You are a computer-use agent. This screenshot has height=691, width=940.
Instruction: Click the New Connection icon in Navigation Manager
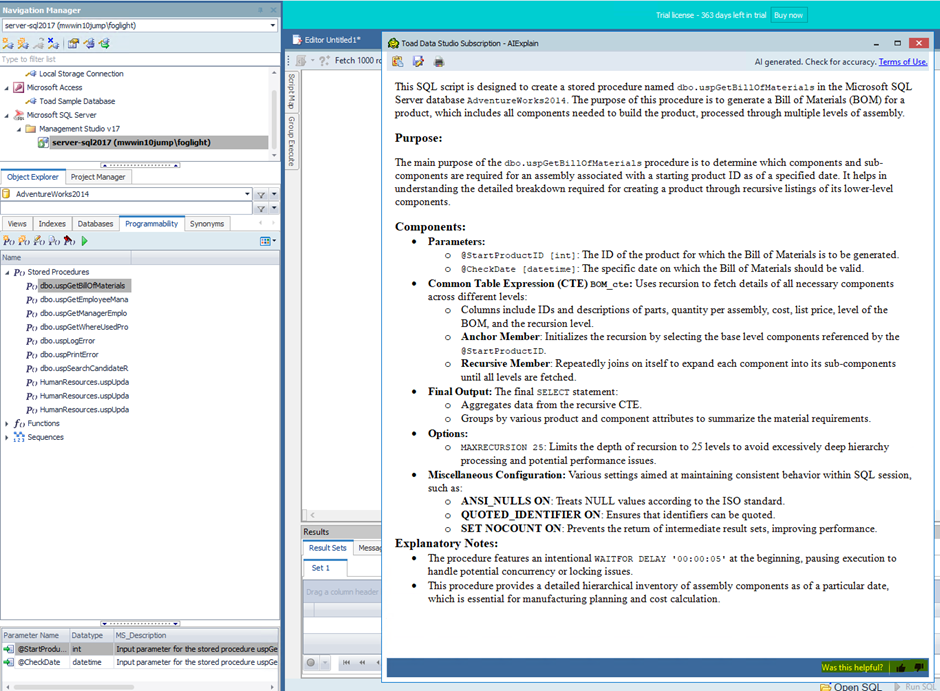pyautogui.click(x=8, y=43)
